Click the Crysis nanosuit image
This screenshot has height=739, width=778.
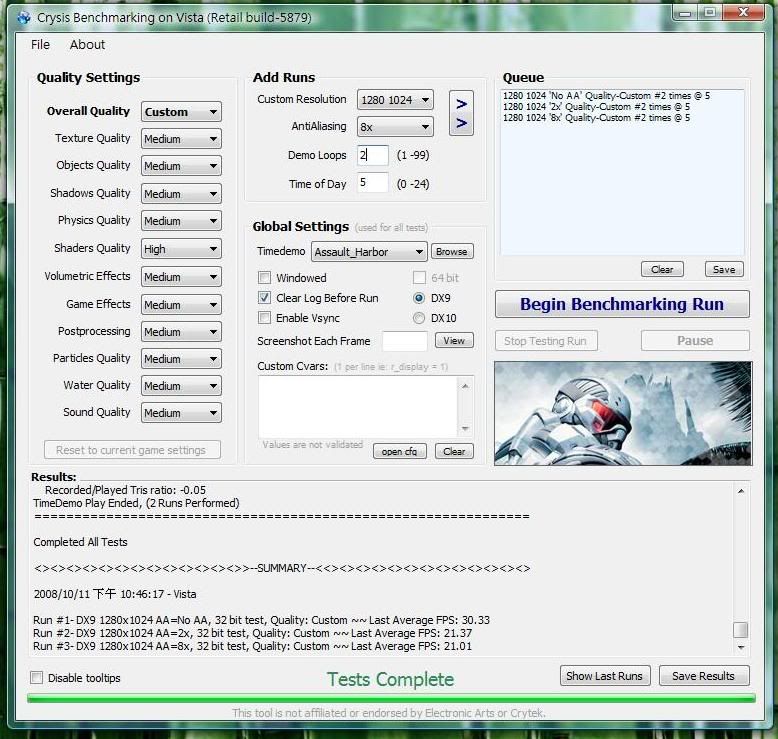pos(623,413)
